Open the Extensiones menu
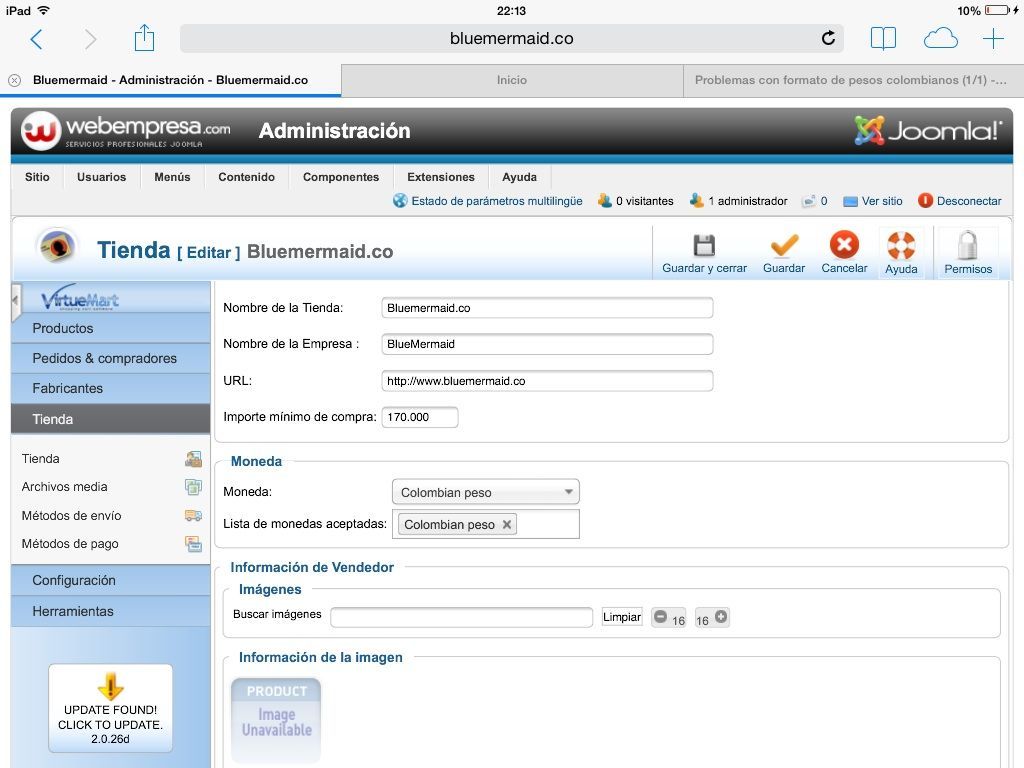This screenshot has height=768, width=1024. coord(441,177)
